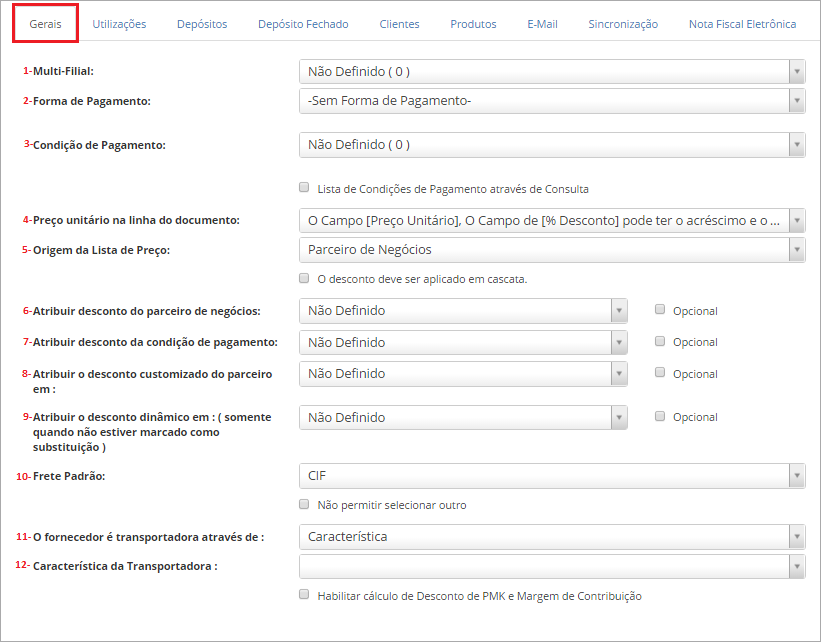Expand Atribuir desconto do parceiro de negócios dropdown
821x642 pixels.
463,311
